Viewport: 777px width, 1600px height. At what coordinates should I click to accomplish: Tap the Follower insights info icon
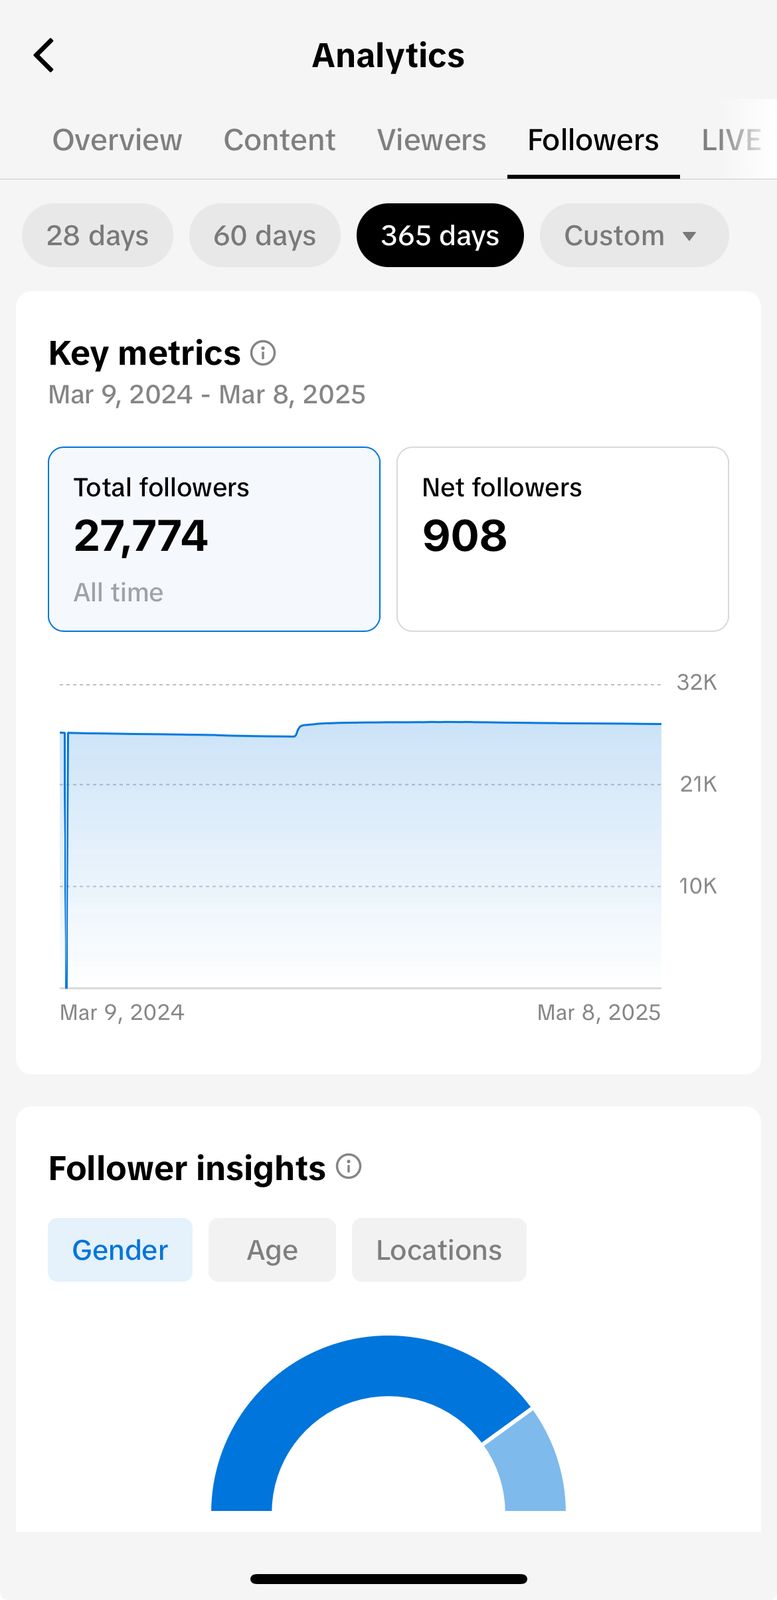[x=348, y=1167]
